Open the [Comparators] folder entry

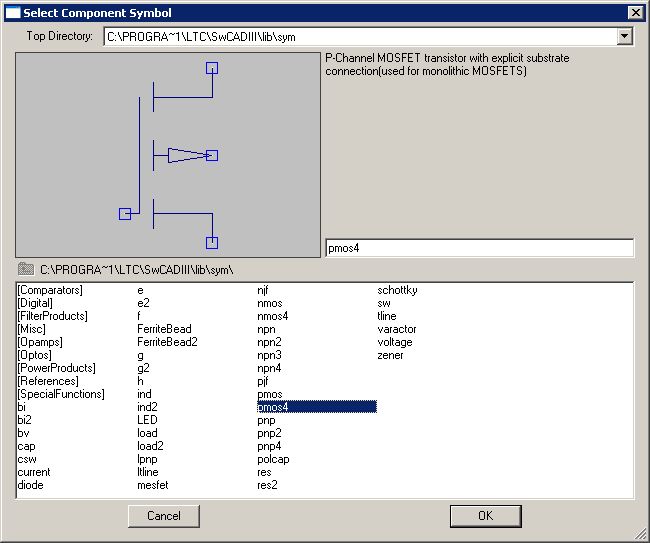pos(50,290)
